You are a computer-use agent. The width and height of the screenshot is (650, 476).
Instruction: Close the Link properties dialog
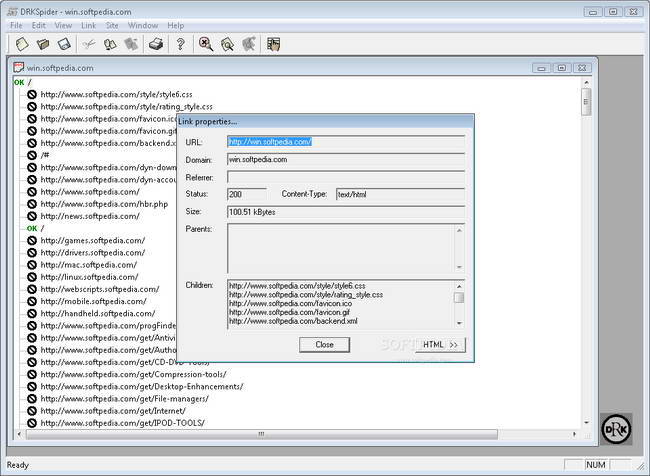(324, 345)
